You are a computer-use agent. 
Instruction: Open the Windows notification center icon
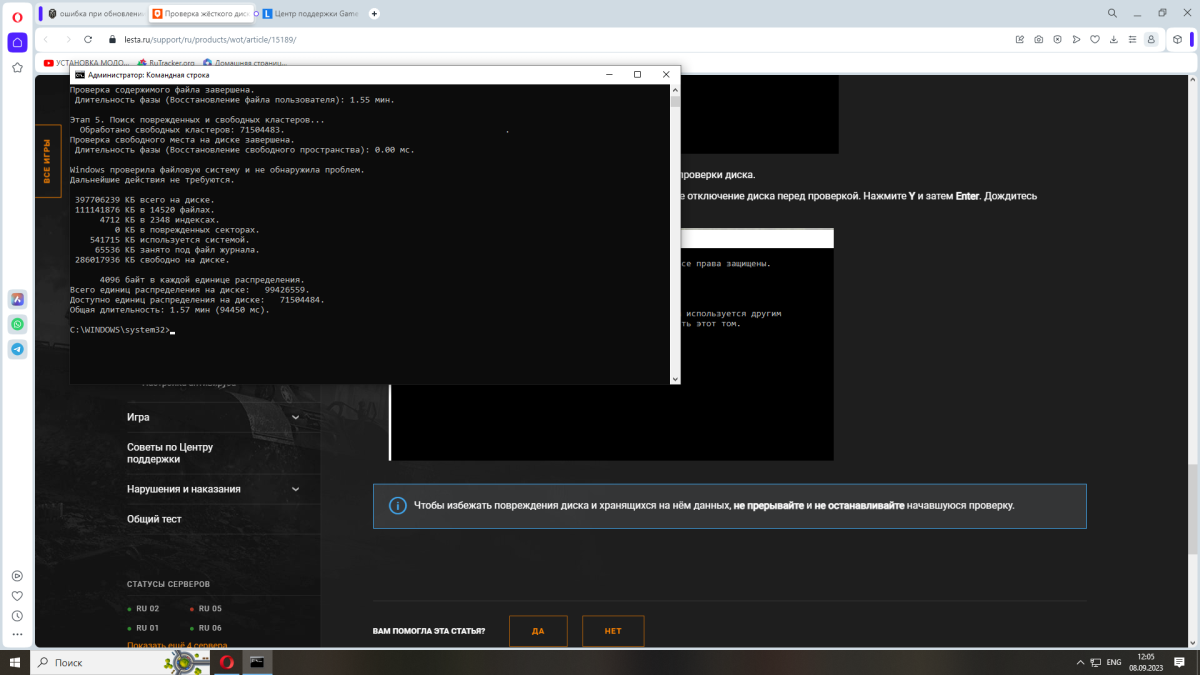pyautogui.click(x=1181, y=662)
